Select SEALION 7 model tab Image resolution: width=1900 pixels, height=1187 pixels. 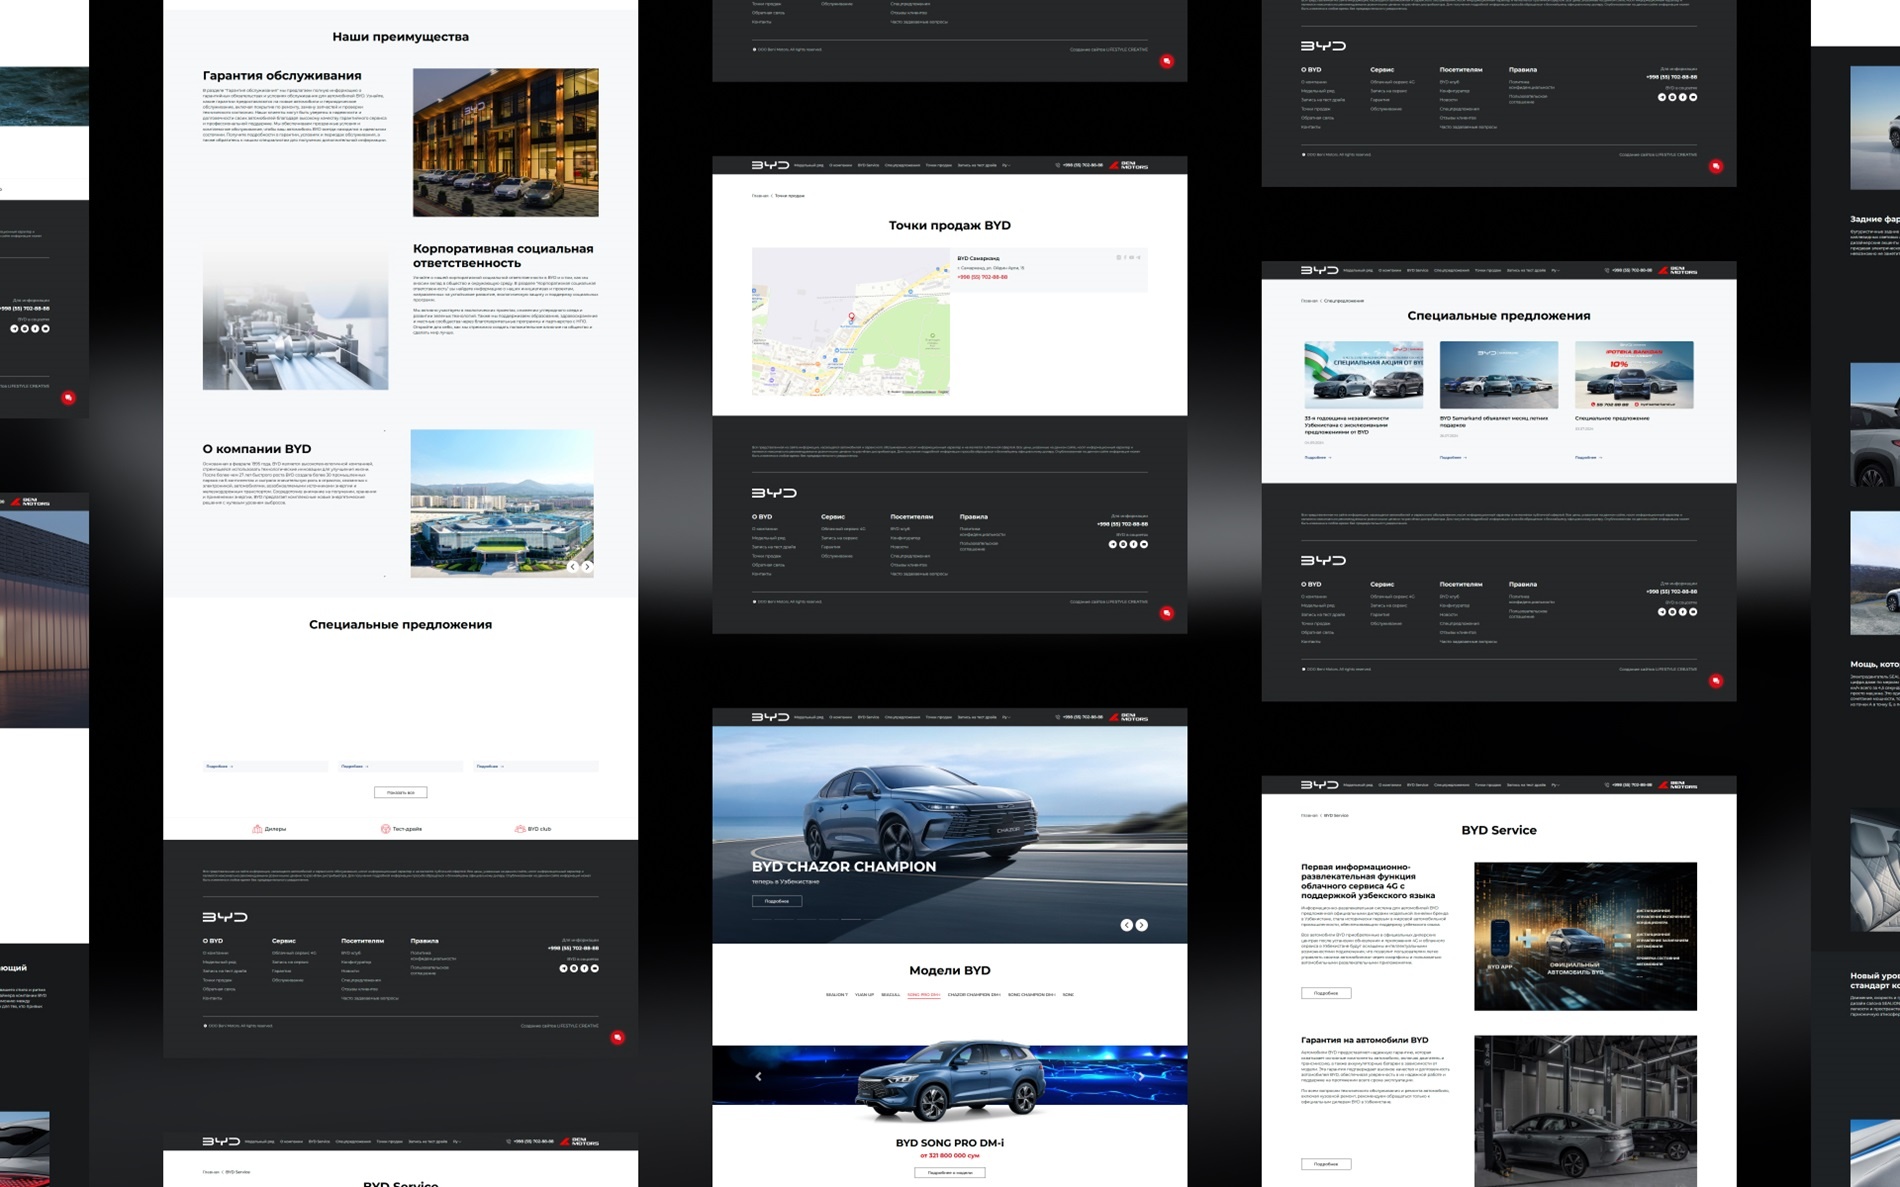pyautogui.click(x=836, y=995)
